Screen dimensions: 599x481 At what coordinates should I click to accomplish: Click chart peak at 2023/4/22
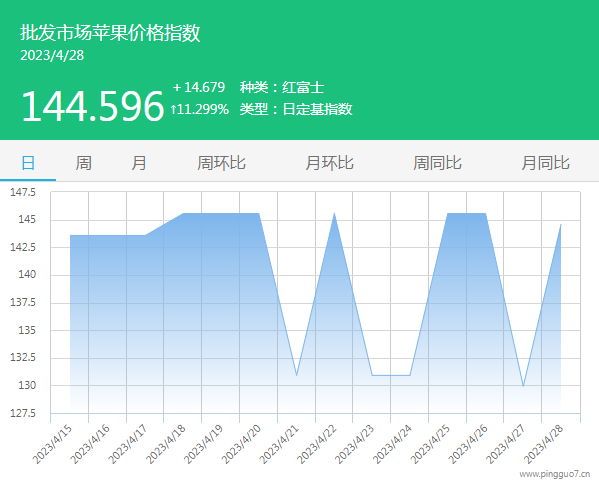tap(334, 213)
